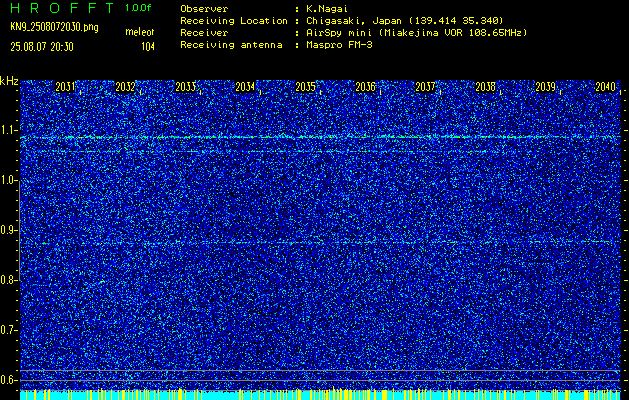Select the time marker 2035
The height and width of the screenshot is (400, 629).
[x=305, y=87]
